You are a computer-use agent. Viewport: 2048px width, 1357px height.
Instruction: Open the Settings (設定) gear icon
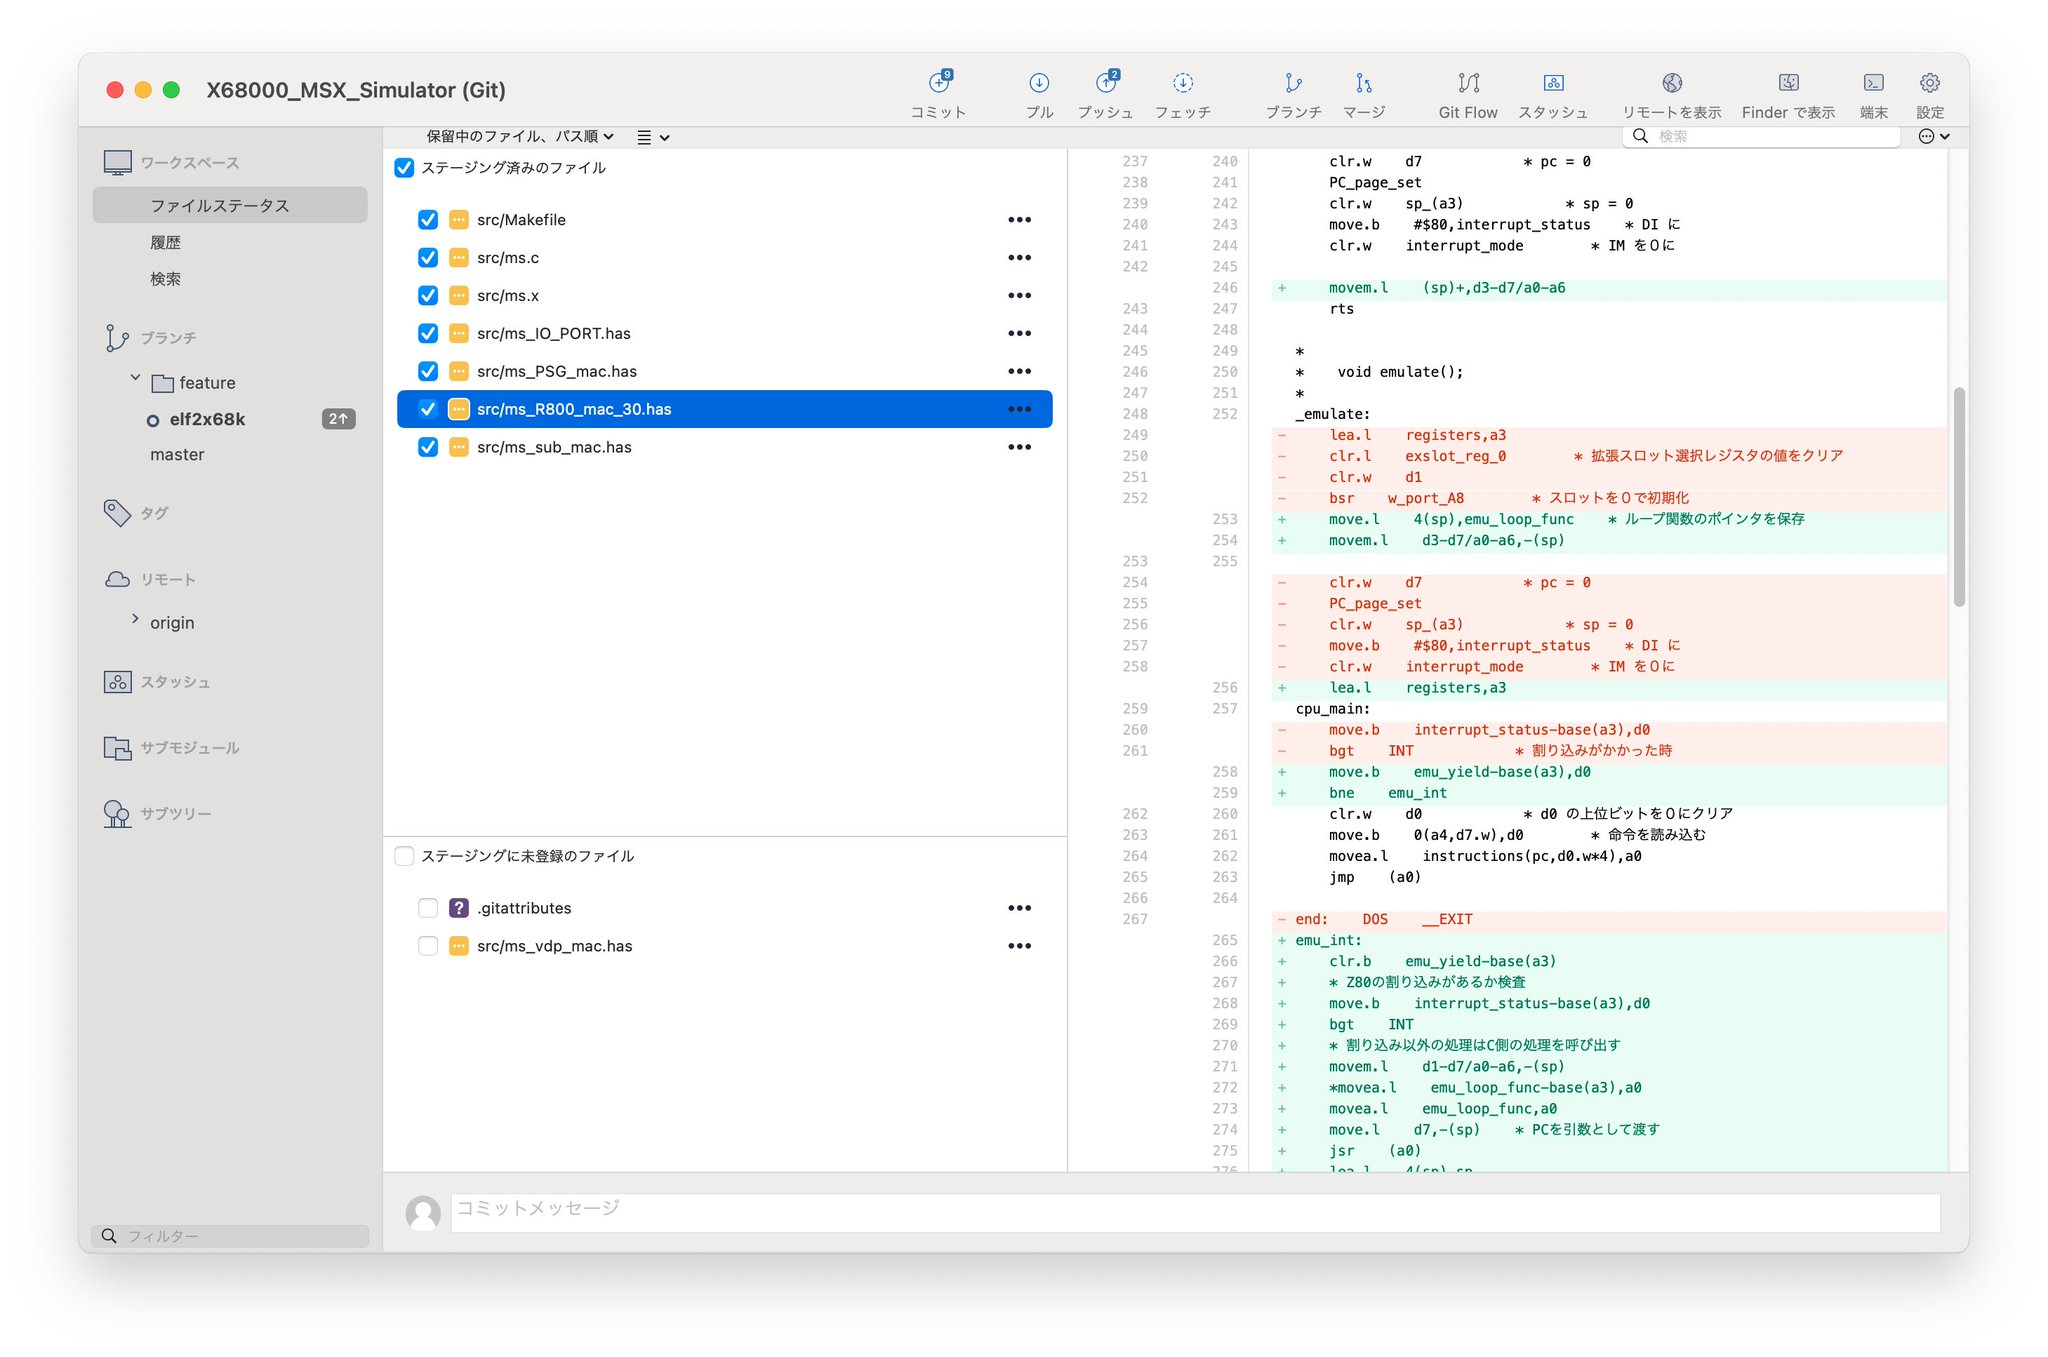coord(1930,83)
